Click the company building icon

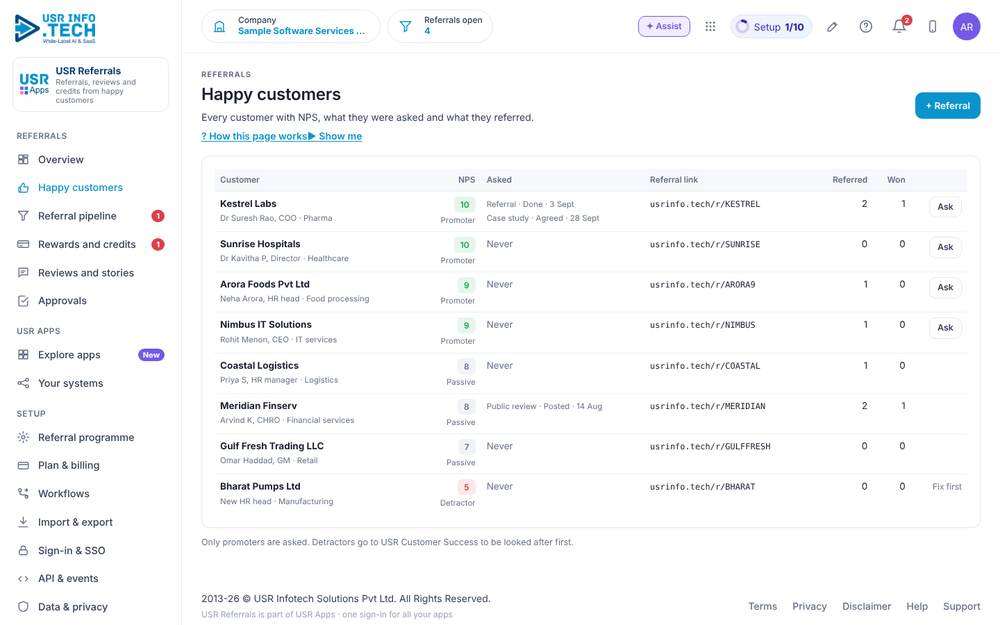tap(219, 26)
